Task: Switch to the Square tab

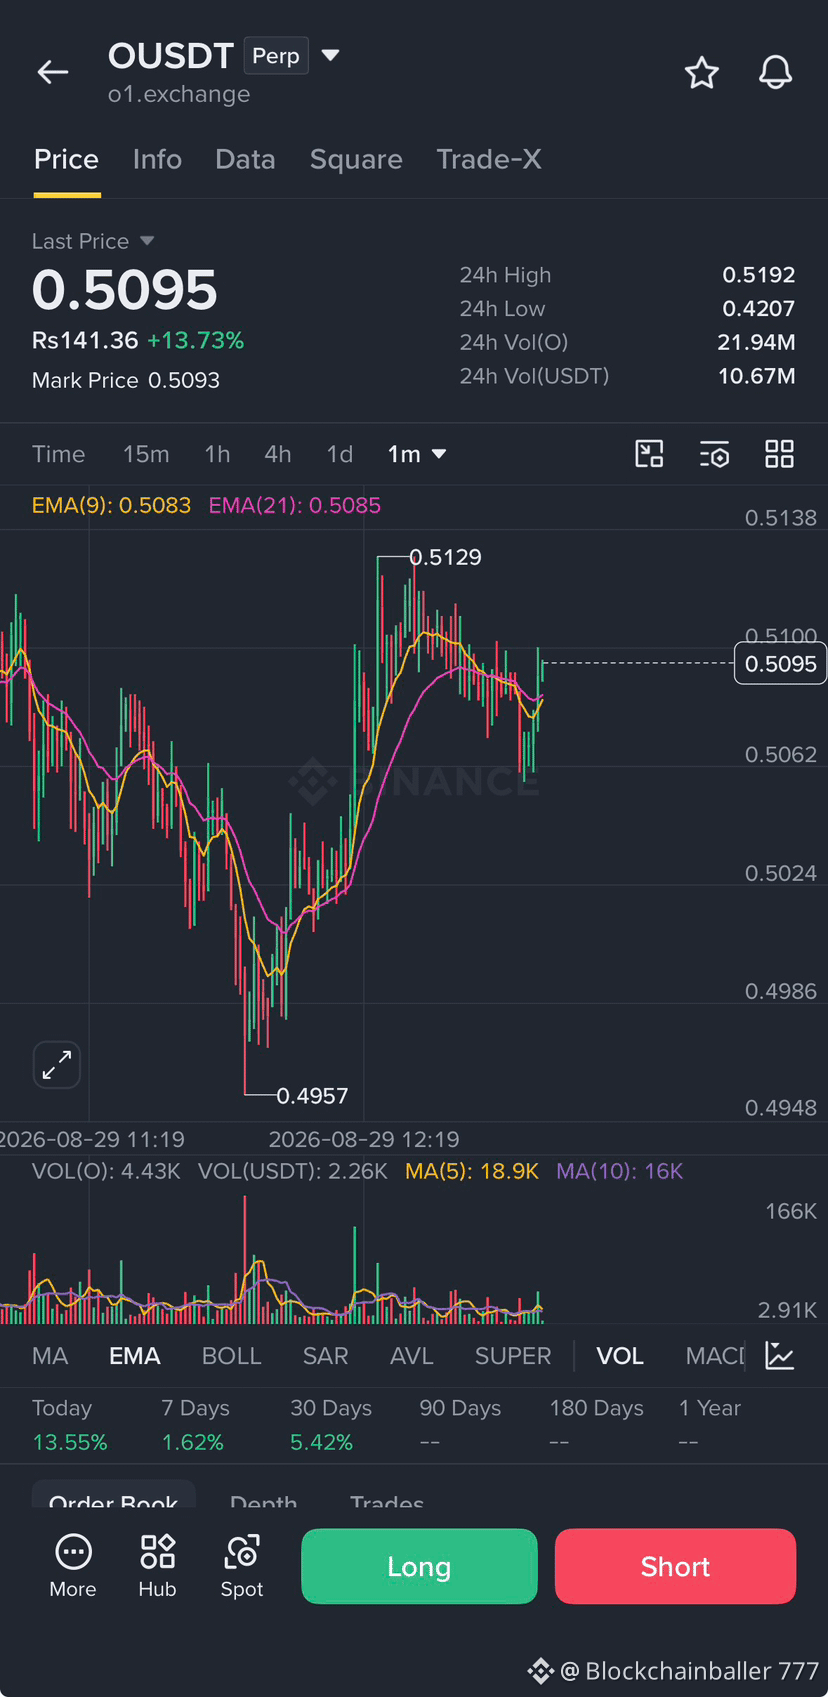Action: coord(356,159)
